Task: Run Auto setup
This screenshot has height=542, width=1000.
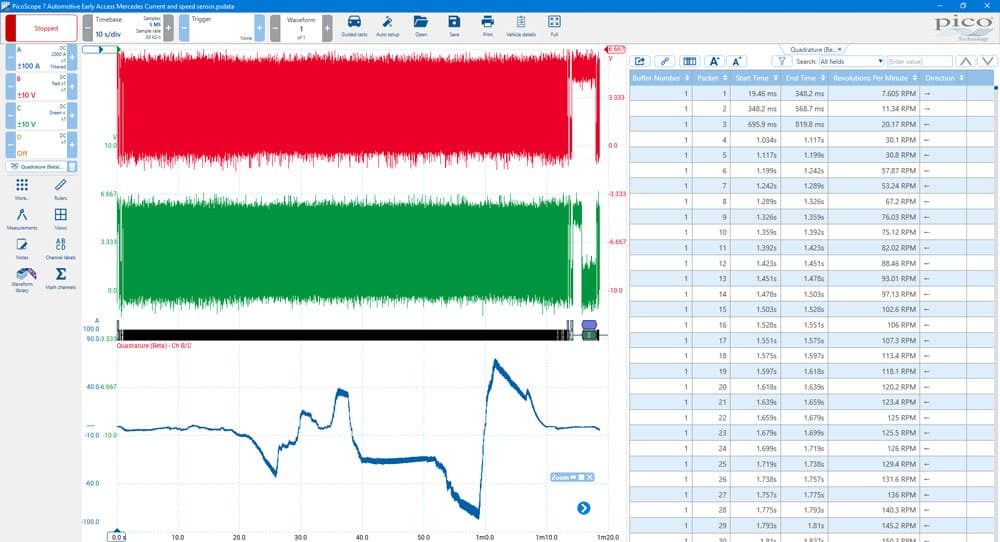Action: point(387,26)
